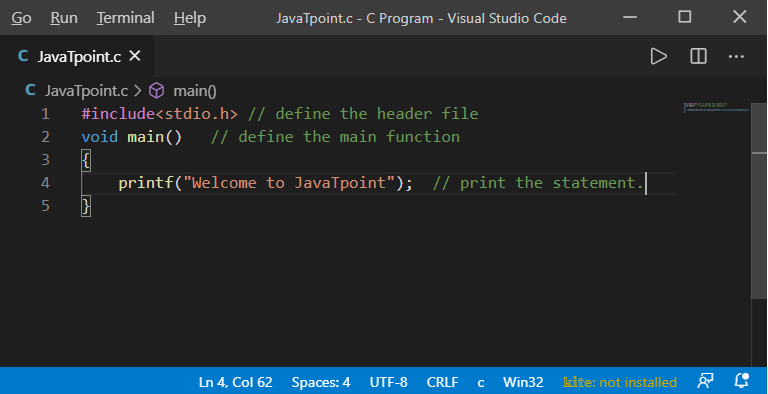Select language mode 'c' in status bar

481,382
